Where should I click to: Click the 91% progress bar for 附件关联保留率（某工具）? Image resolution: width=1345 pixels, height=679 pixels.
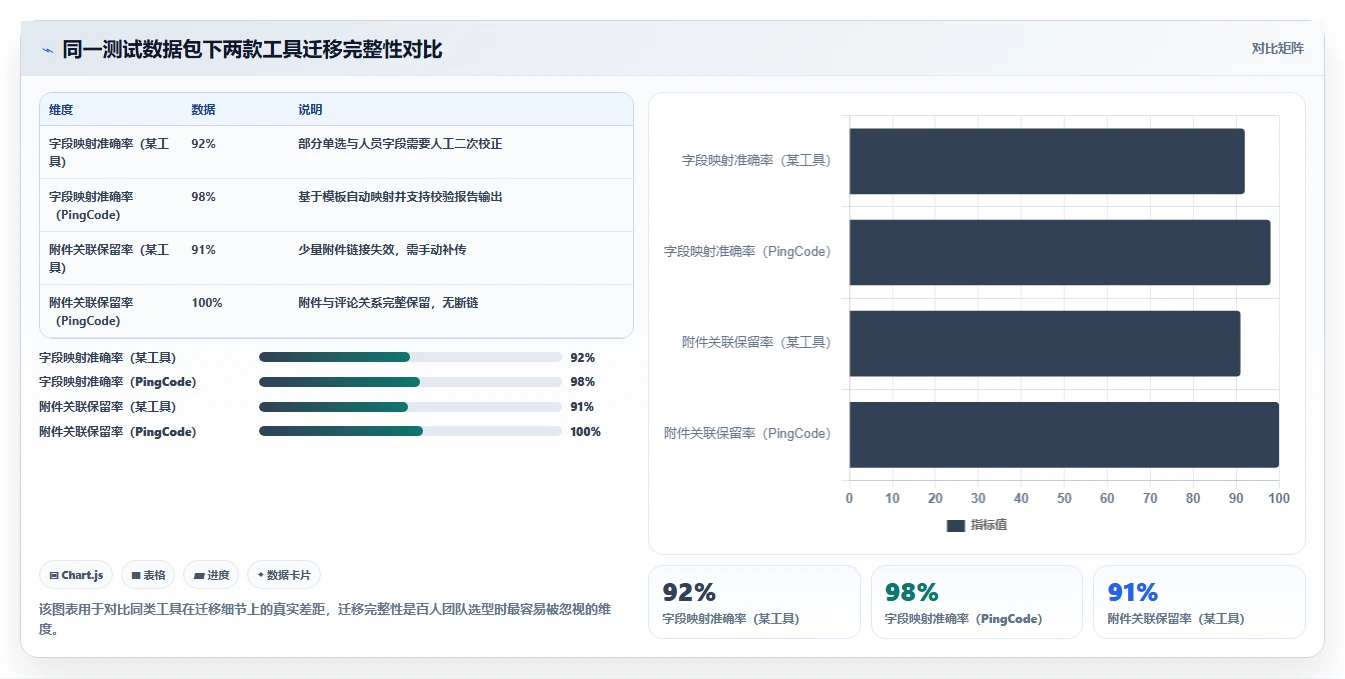pos(410,407)
